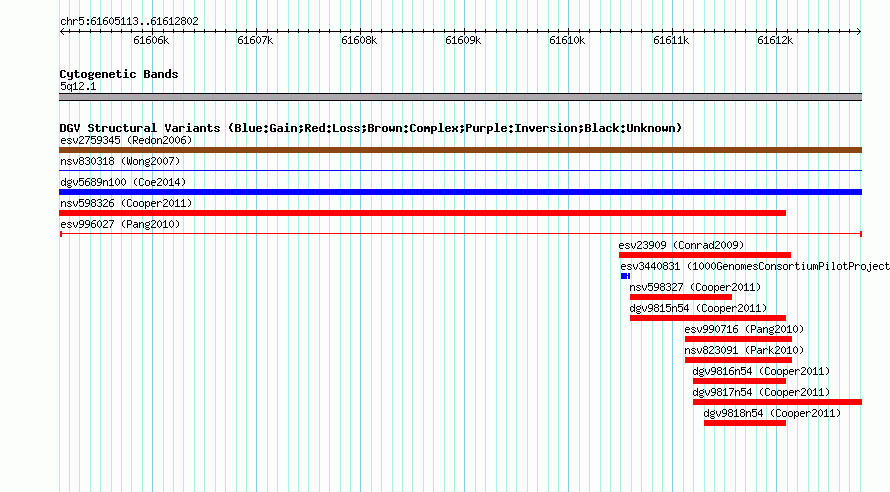Click the nsv823091 (Park2010) label
This screenshot has width=890, height=492.
point(744,350)
